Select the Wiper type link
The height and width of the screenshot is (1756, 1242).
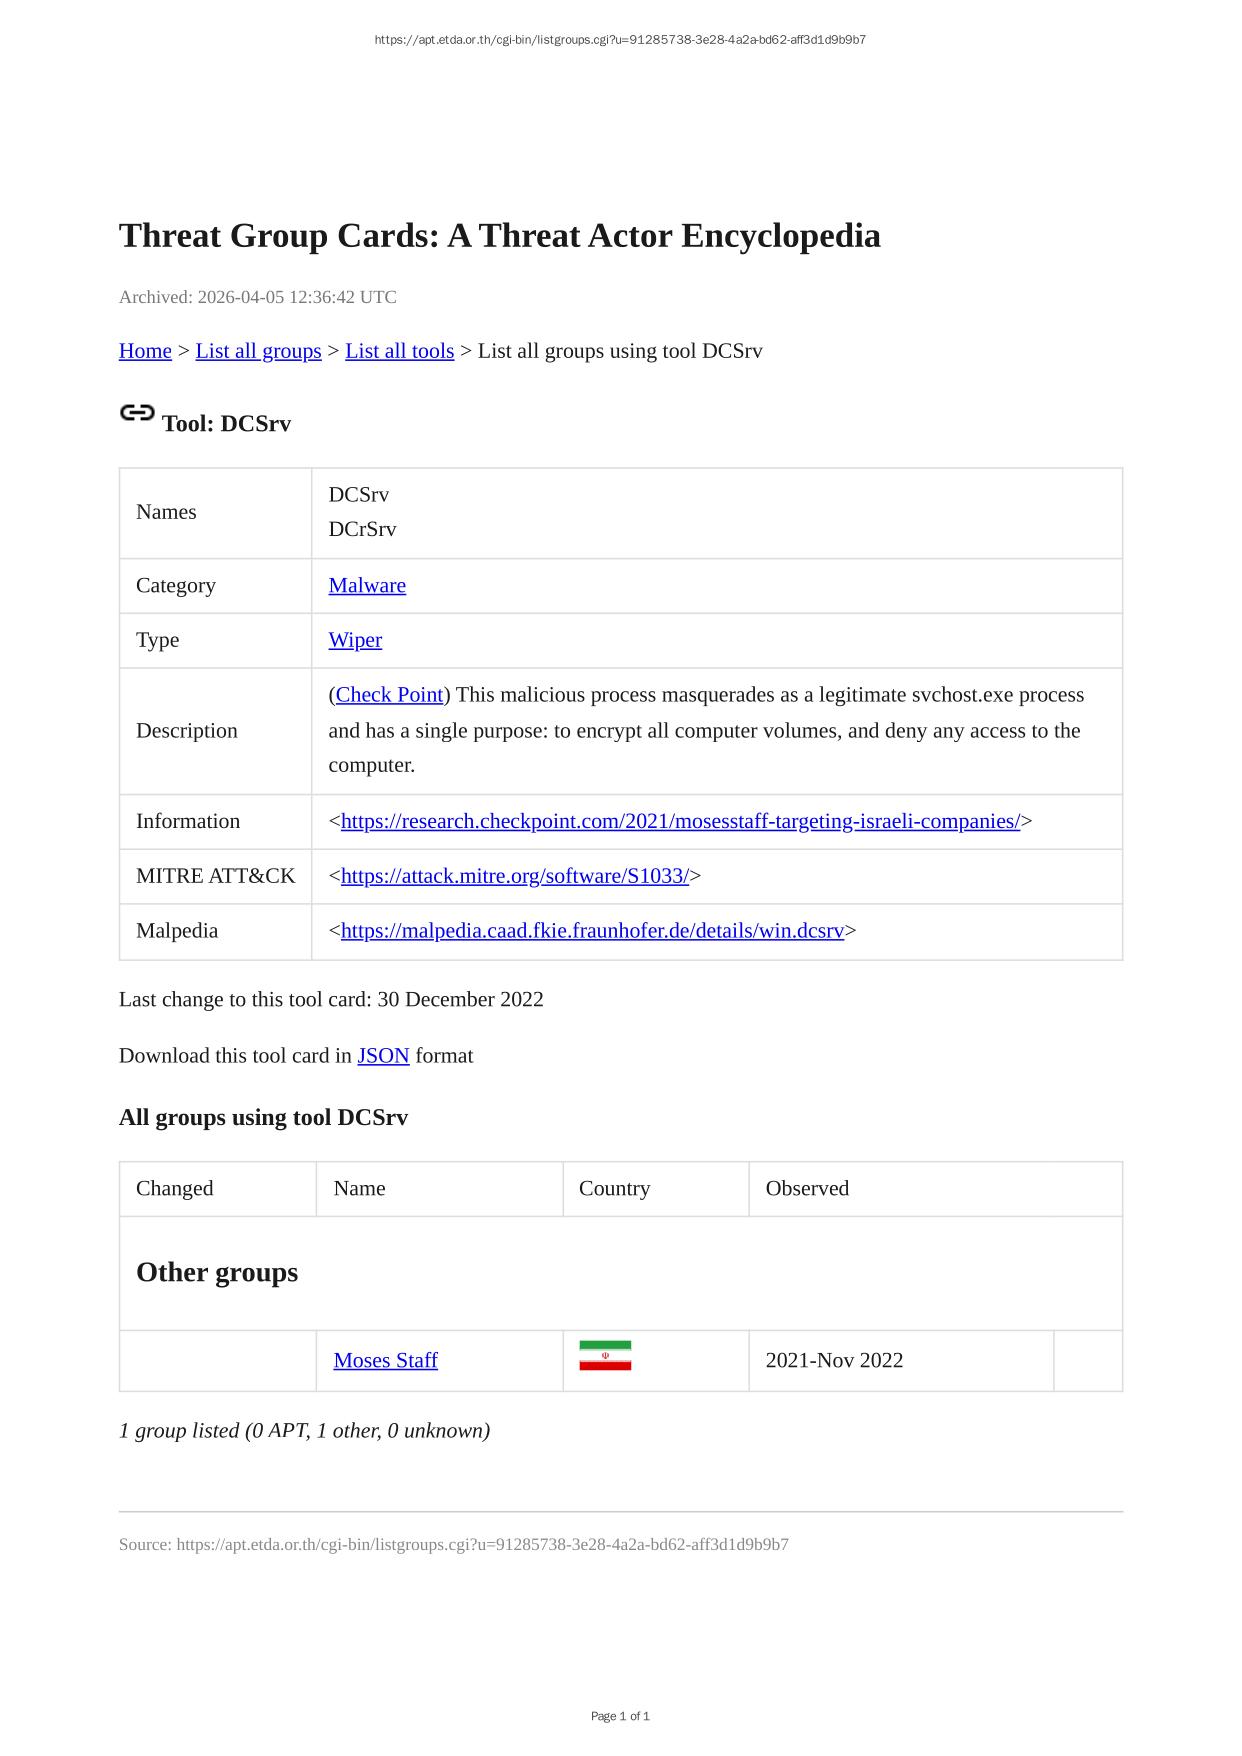(355, 640)
